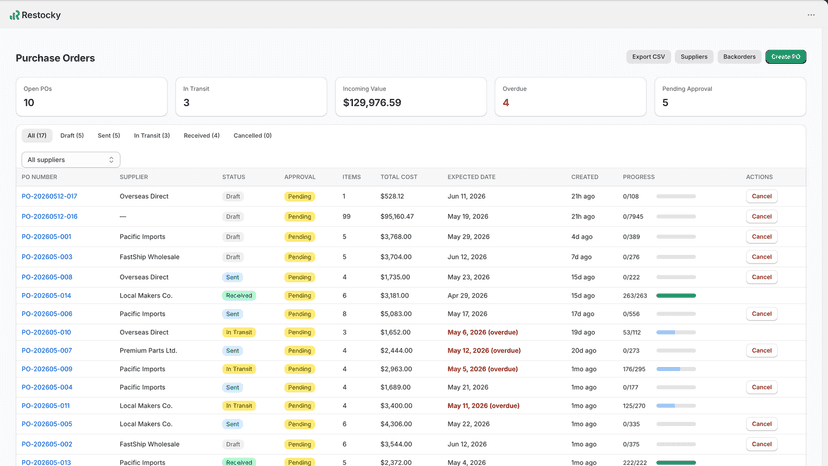Open the Backorders button
This screenshot has width=828, height=466.
pyautogui.click(x=739, y=57)
